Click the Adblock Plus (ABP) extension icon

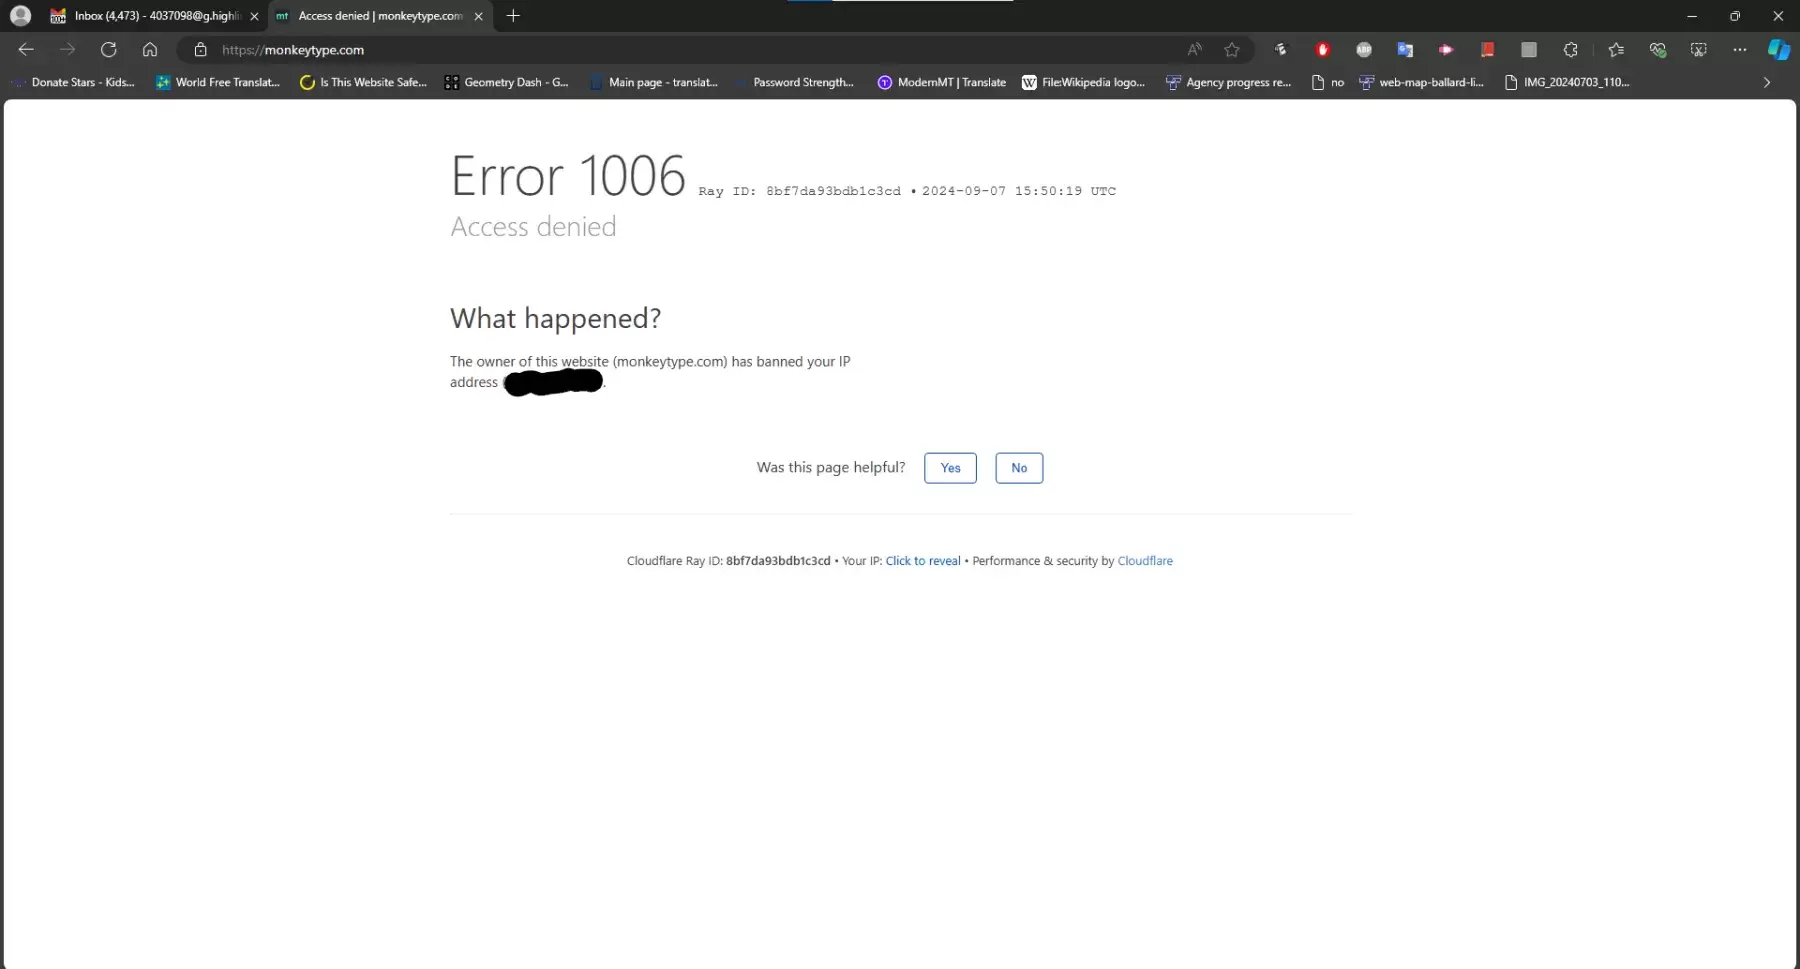1363,49
